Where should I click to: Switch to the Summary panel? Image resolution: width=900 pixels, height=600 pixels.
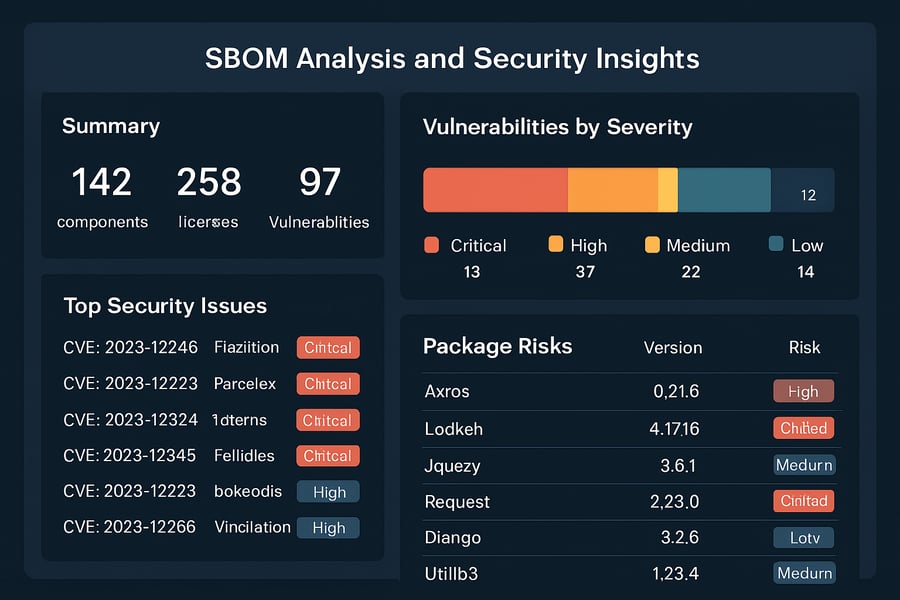click(x=110, y=126)
